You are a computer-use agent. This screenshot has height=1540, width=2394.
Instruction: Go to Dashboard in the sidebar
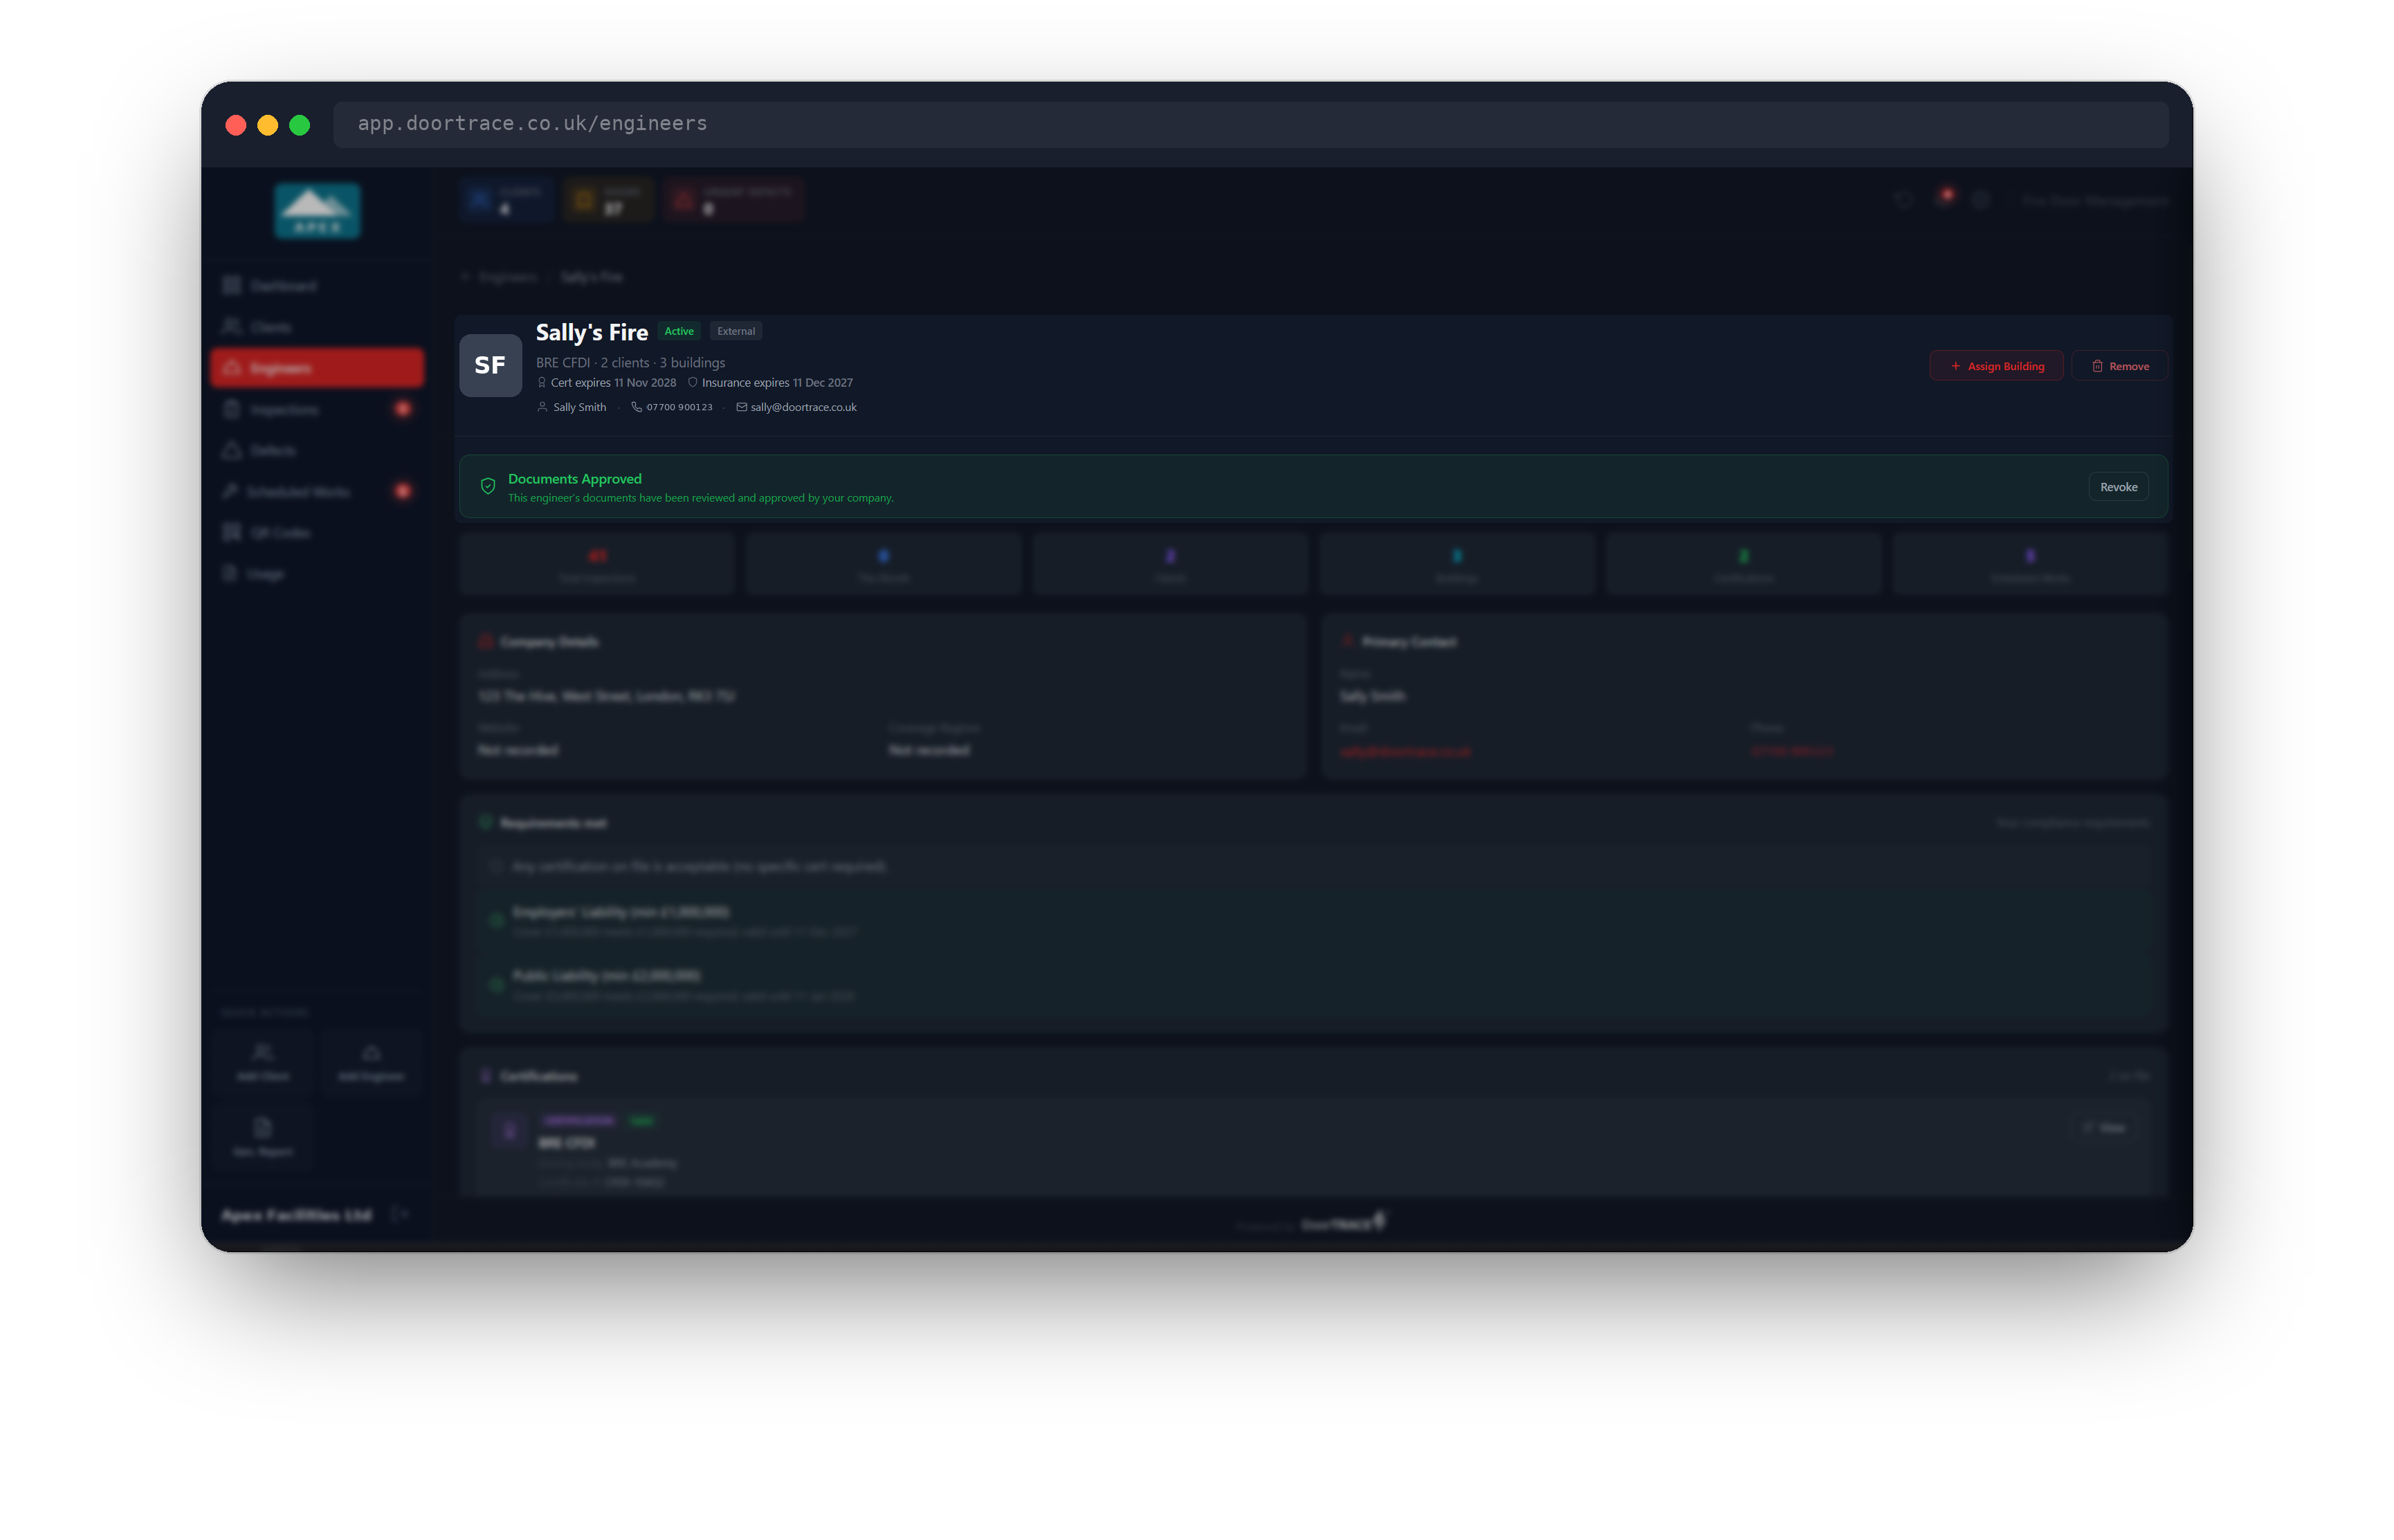click(317, 286)
